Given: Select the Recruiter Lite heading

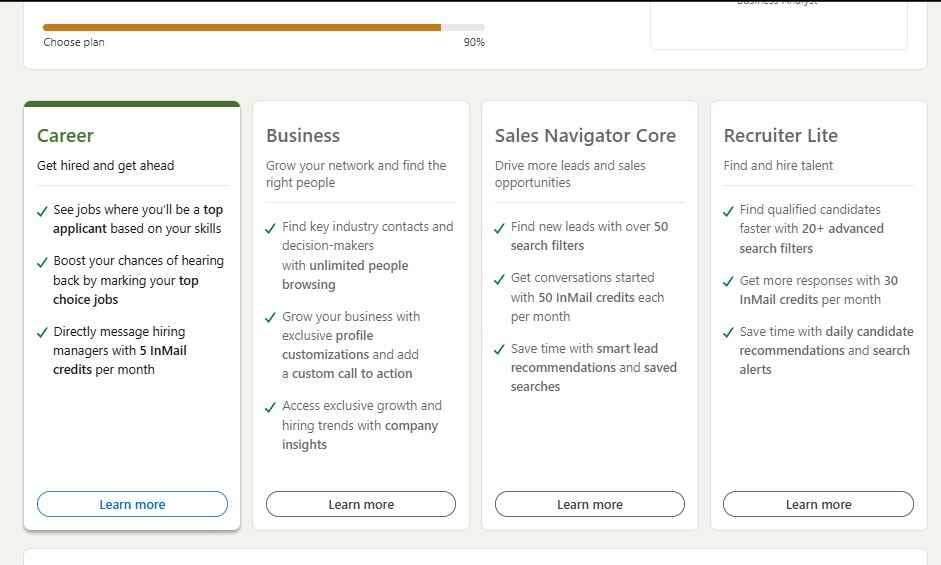Looking at the screenshot, I should (781, 136).
